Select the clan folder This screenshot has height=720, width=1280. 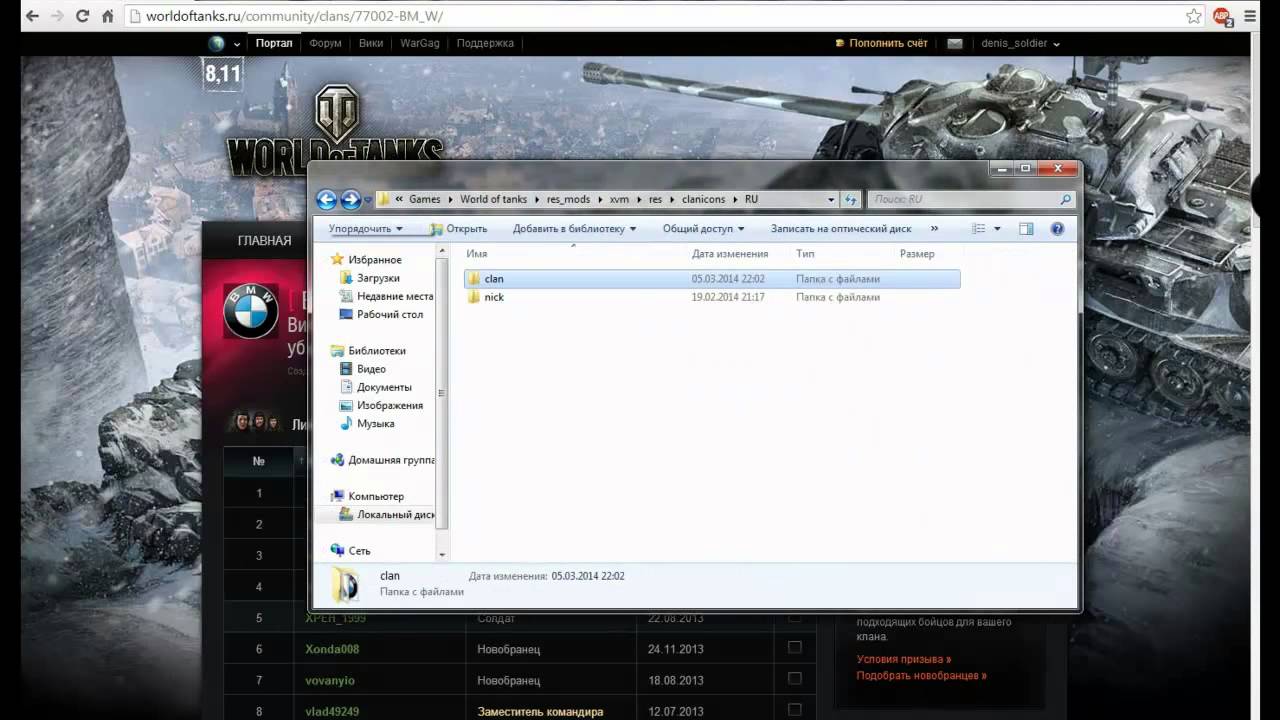(x=712, y=279)
